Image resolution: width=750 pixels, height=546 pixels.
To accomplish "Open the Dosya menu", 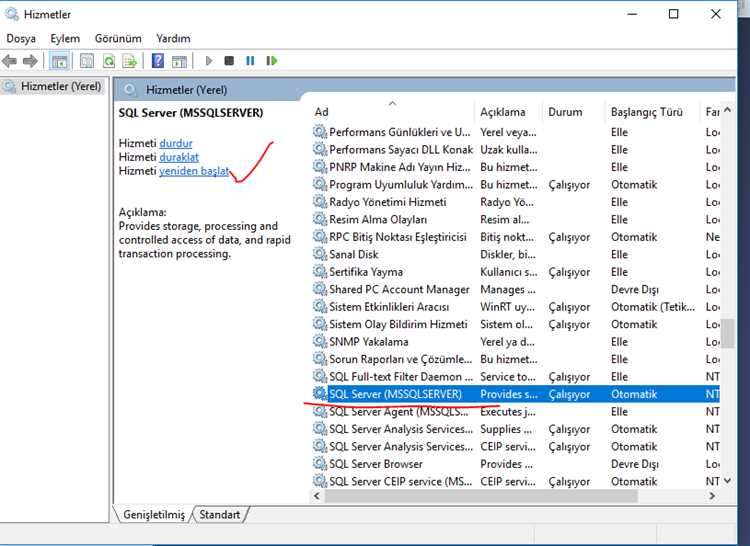I will point(21,38).
